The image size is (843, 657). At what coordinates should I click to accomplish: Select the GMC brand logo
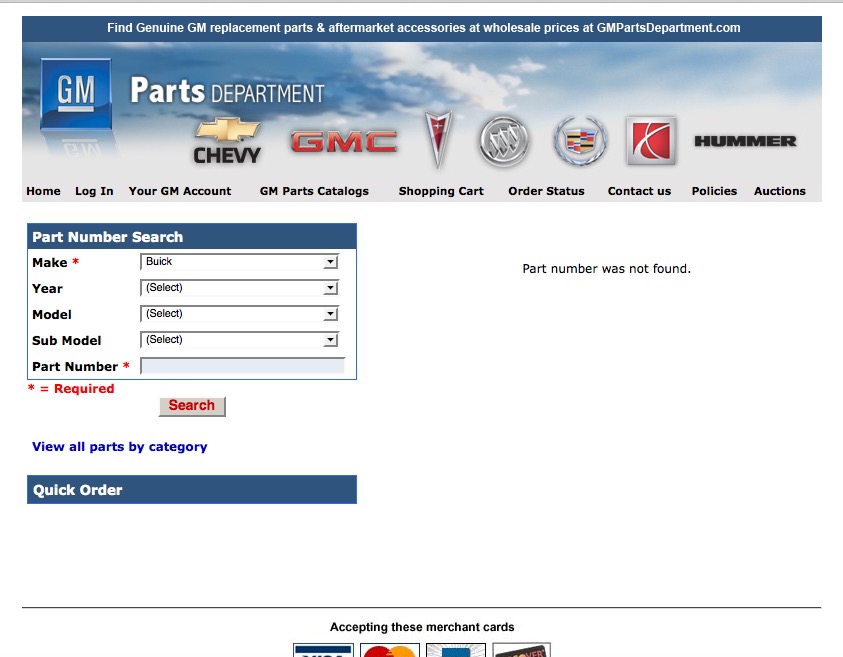[344, 142]
